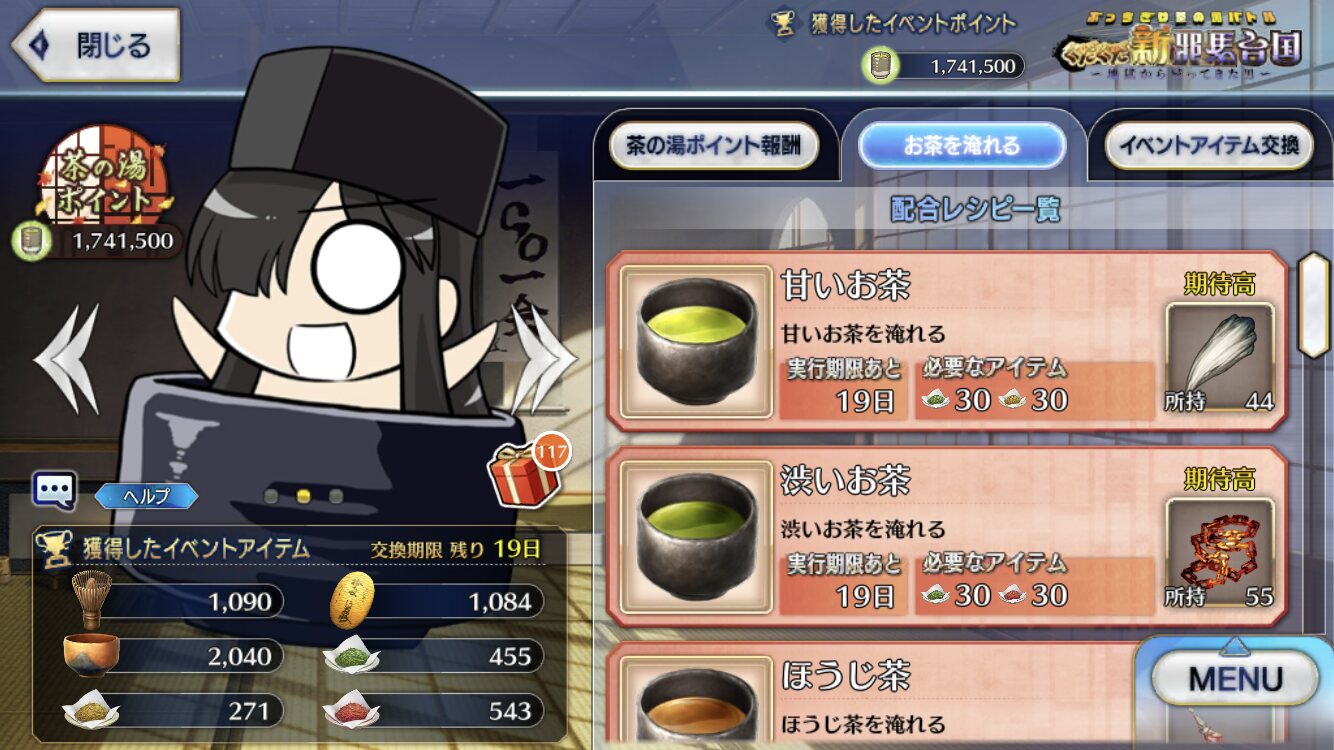The height and width of the screenshot is (750, 1334).
Task: Show next character with right arrow
Action: (x=545, y=358)
